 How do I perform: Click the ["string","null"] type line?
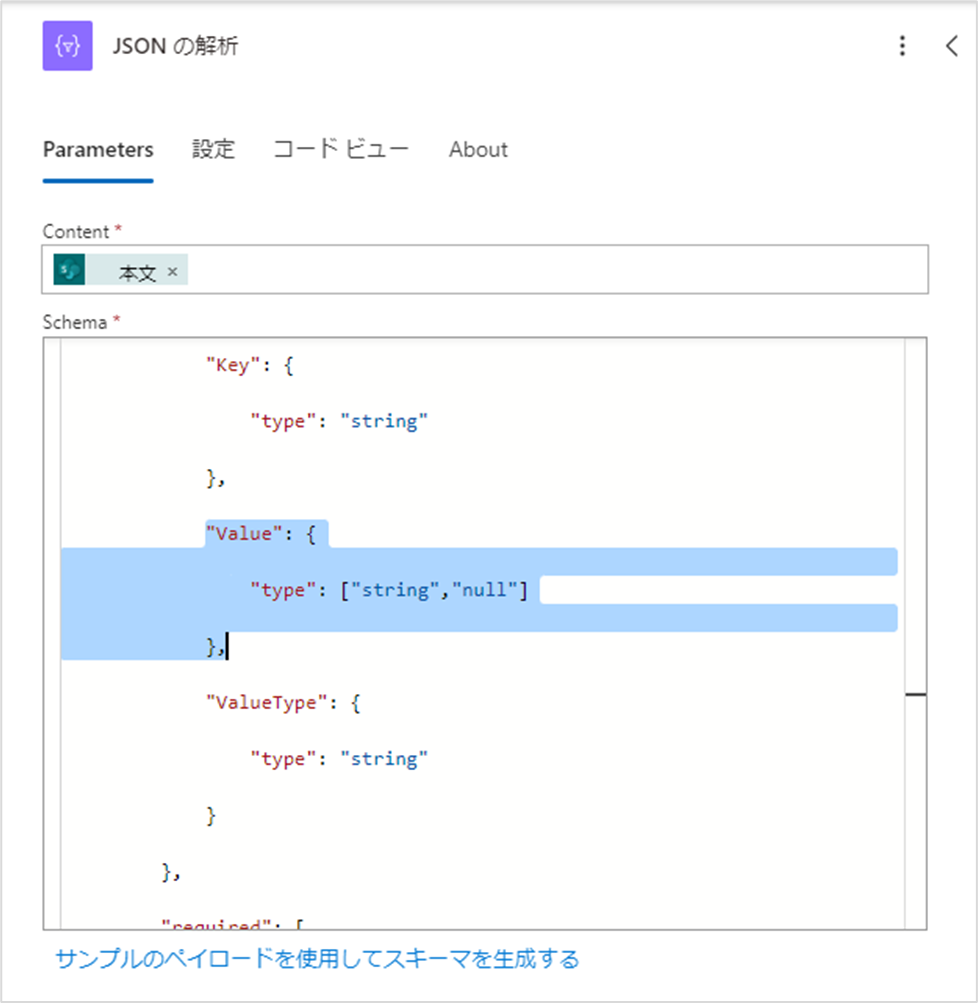pyautogui.click(x=390, y=590)
